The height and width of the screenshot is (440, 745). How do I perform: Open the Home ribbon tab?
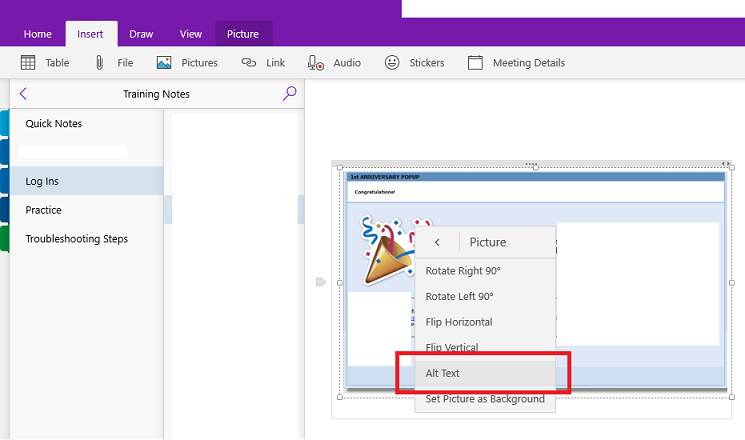[38, 34]
